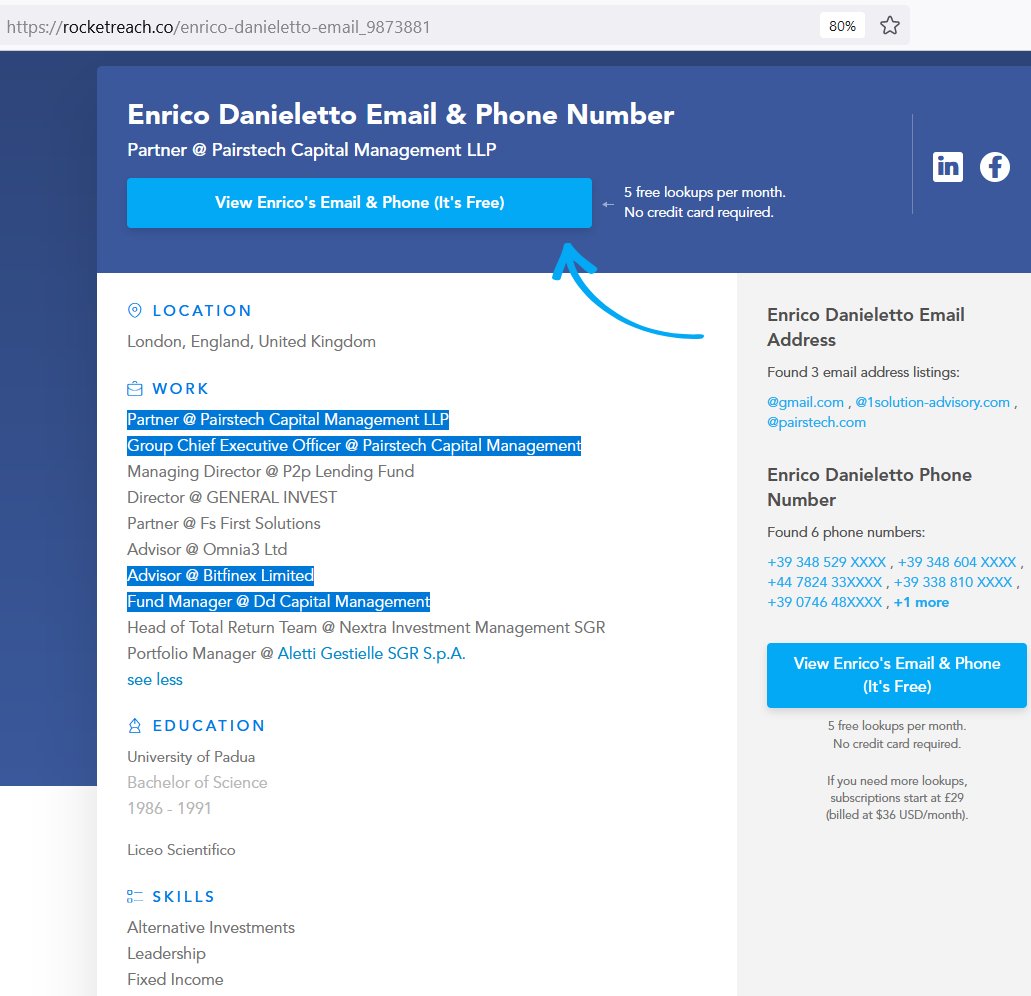Click 'Alternative Investments' skill

211,928
